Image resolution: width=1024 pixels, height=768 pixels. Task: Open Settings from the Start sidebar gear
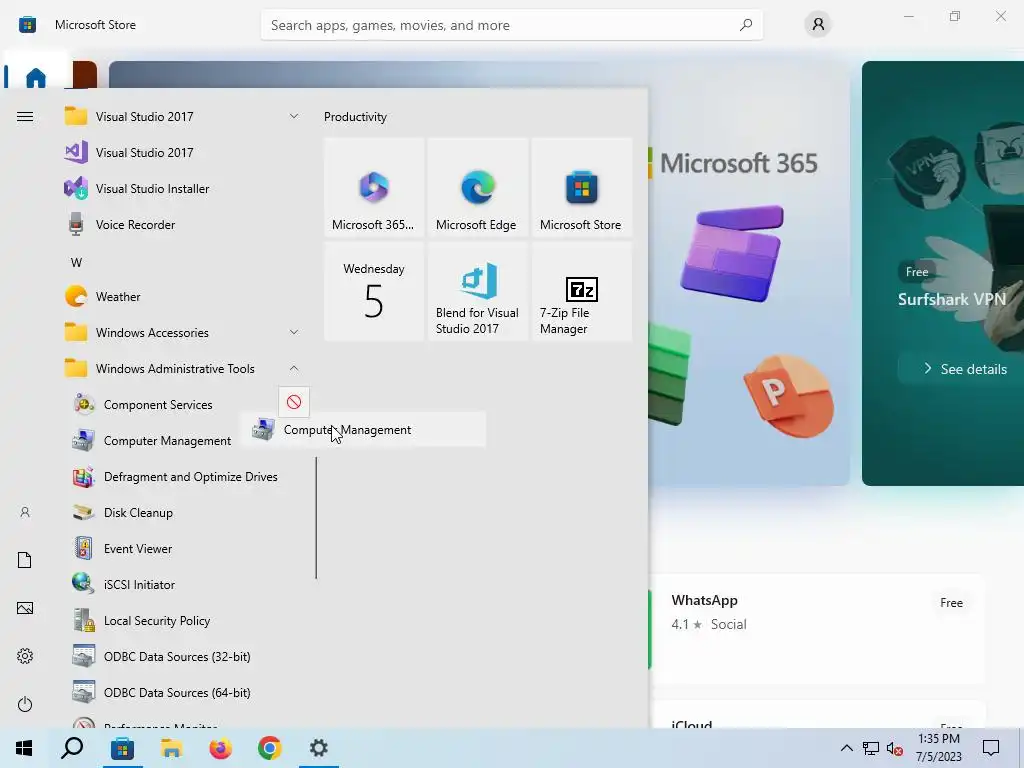pos(25,656)
